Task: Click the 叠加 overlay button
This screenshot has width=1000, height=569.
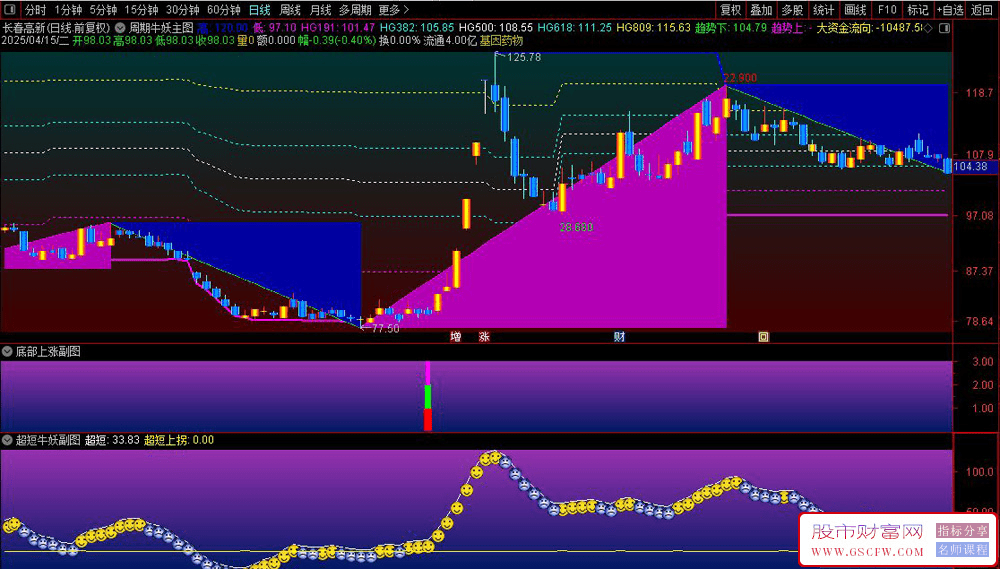Action: pyautogui.click(x=761, y=10)
